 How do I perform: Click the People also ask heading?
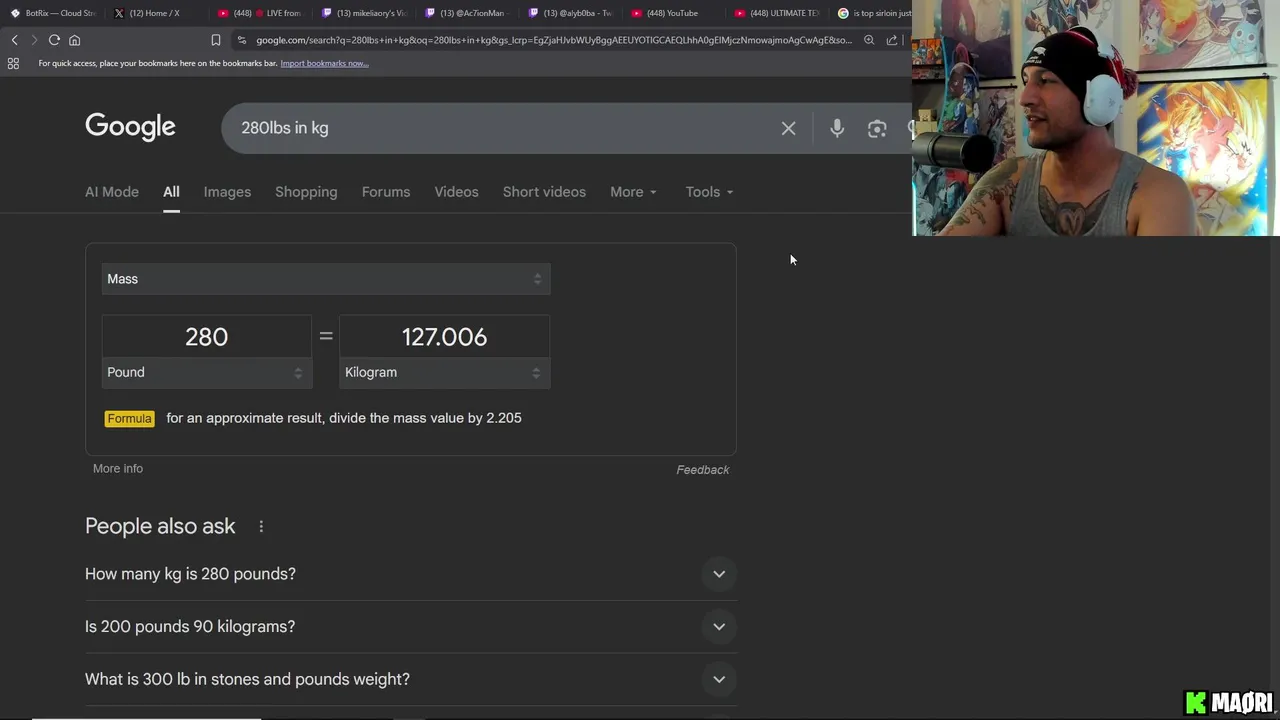[x=160, y=526]
